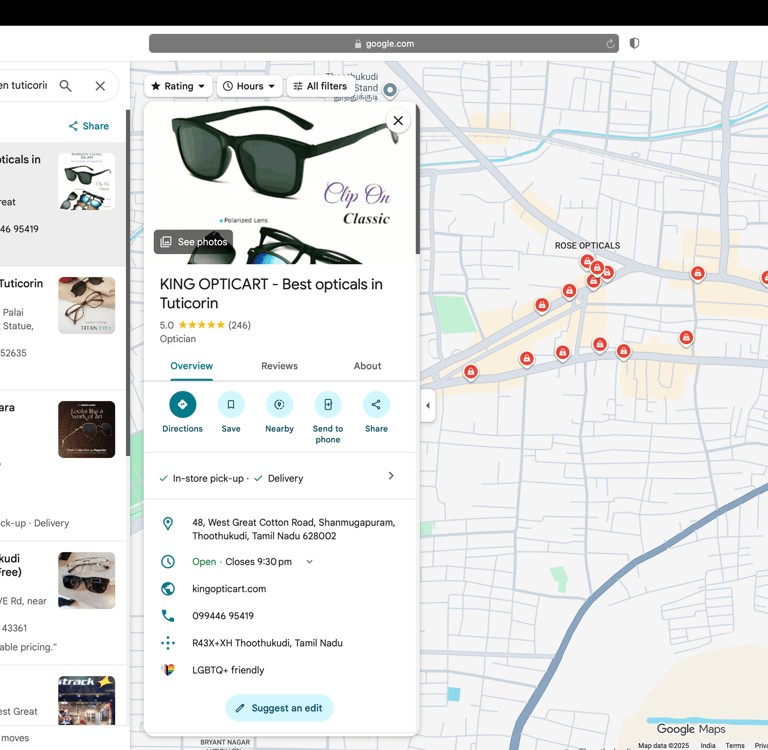Viewport: 768px width, 750px height.
Task: Share the search results list
Action: (x=89, y=126)
